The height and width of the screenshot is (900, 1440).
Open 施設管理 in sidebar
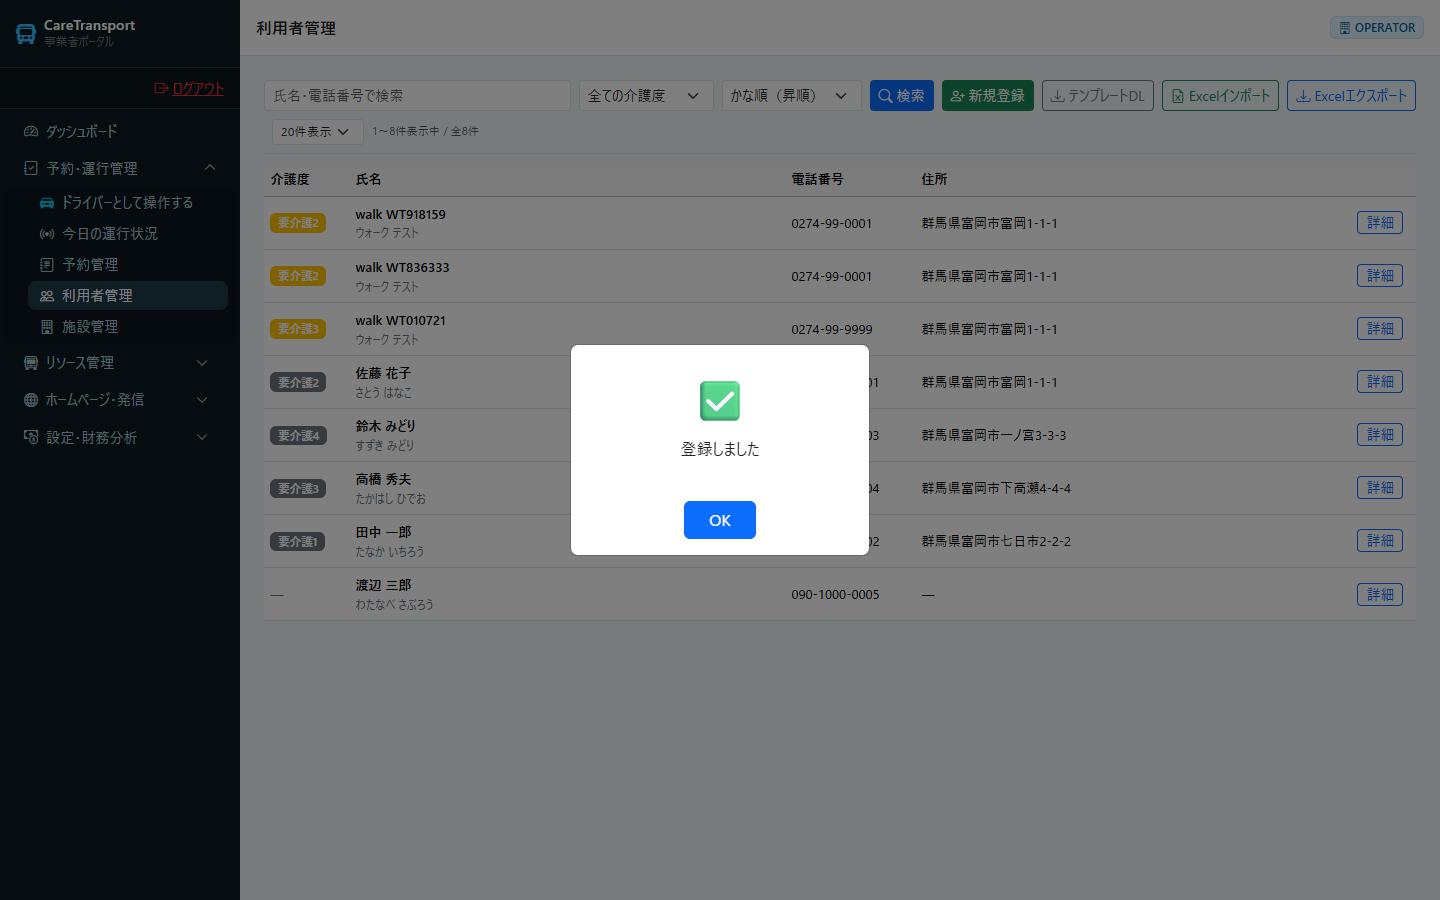[128, 326]
